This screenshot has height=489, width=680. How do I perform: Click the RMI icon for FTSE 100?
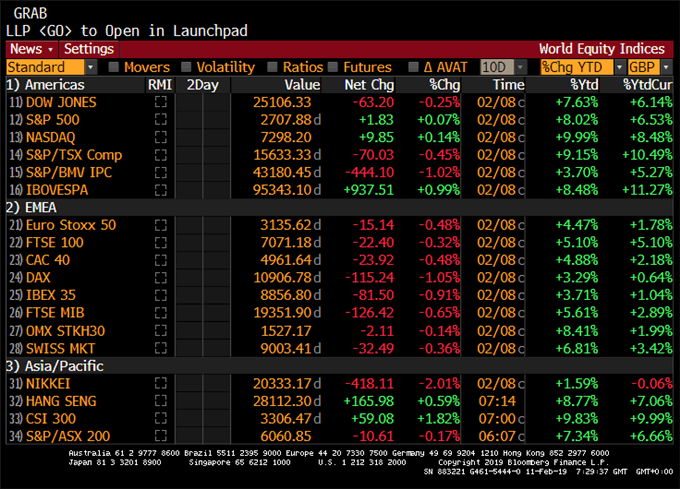pos(160,242)
